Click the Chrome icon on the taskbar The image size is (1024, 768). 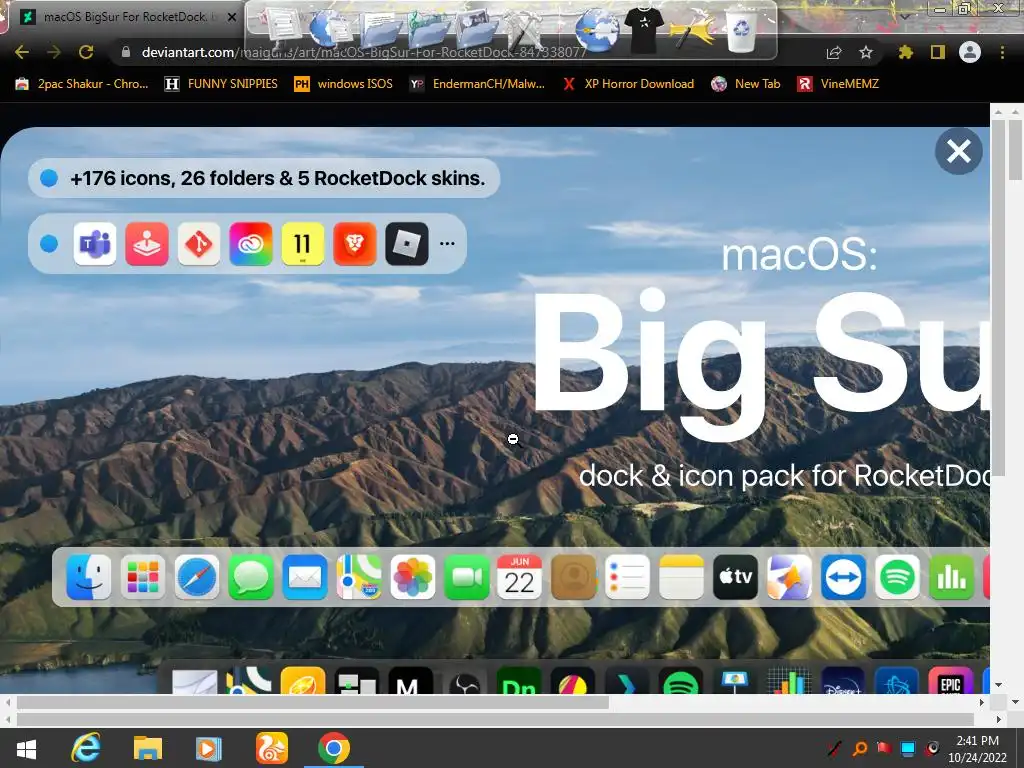(334, 748)
